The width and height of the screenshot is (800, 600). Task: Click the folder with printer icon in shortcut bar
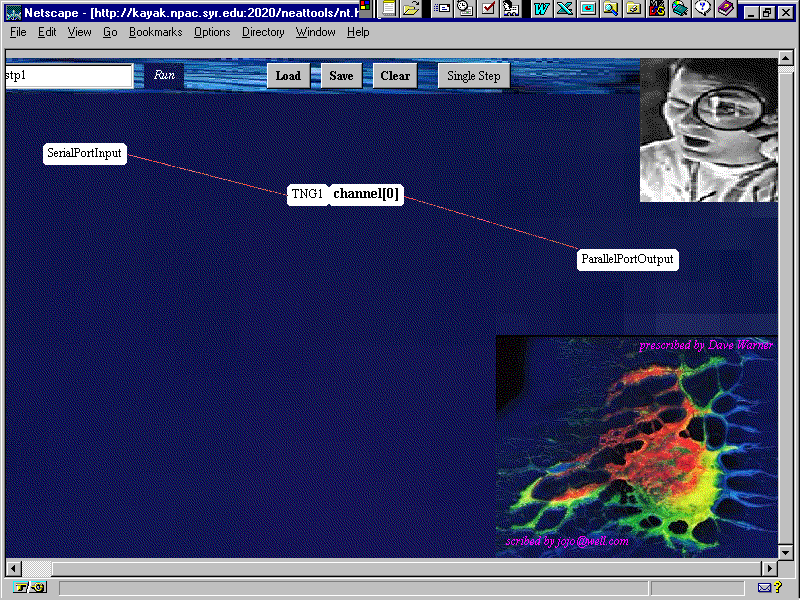click(633, 8)
